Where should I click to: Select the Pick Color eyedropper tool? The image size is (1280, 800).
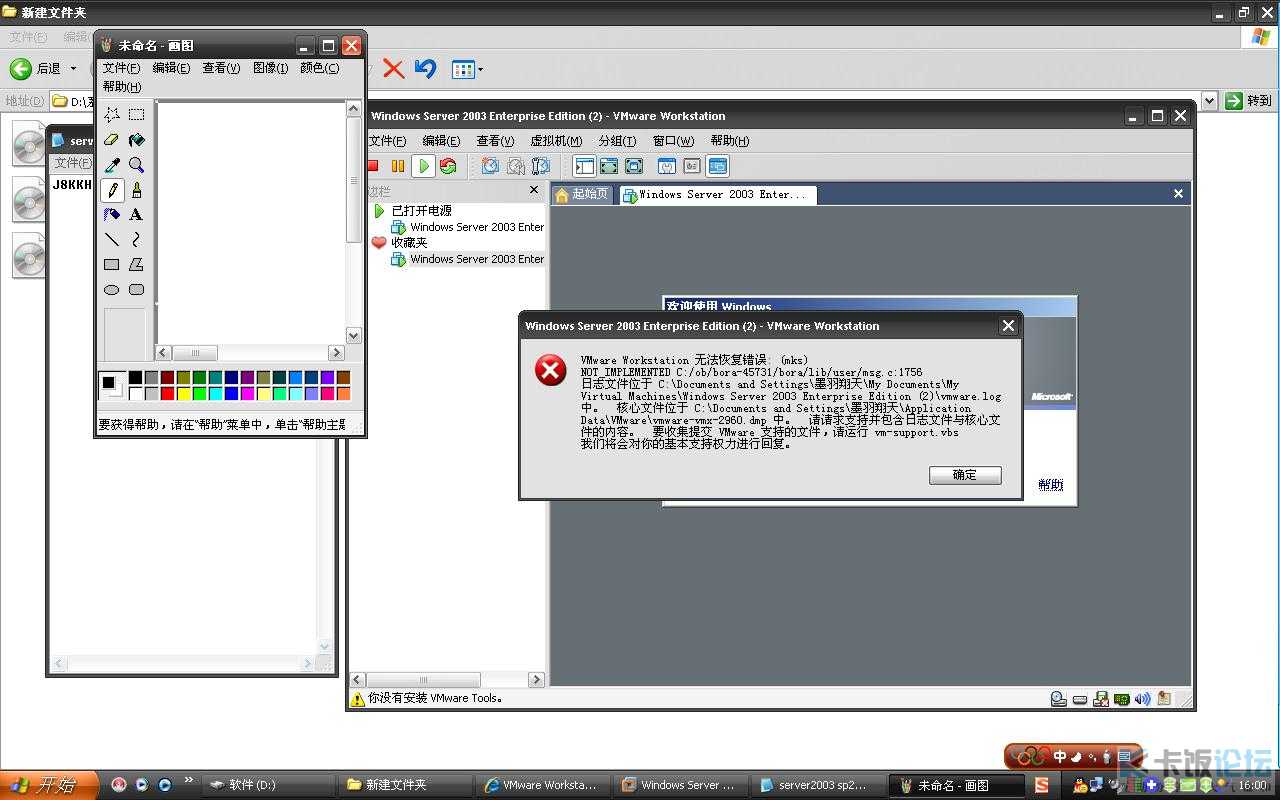click(112, 165)
